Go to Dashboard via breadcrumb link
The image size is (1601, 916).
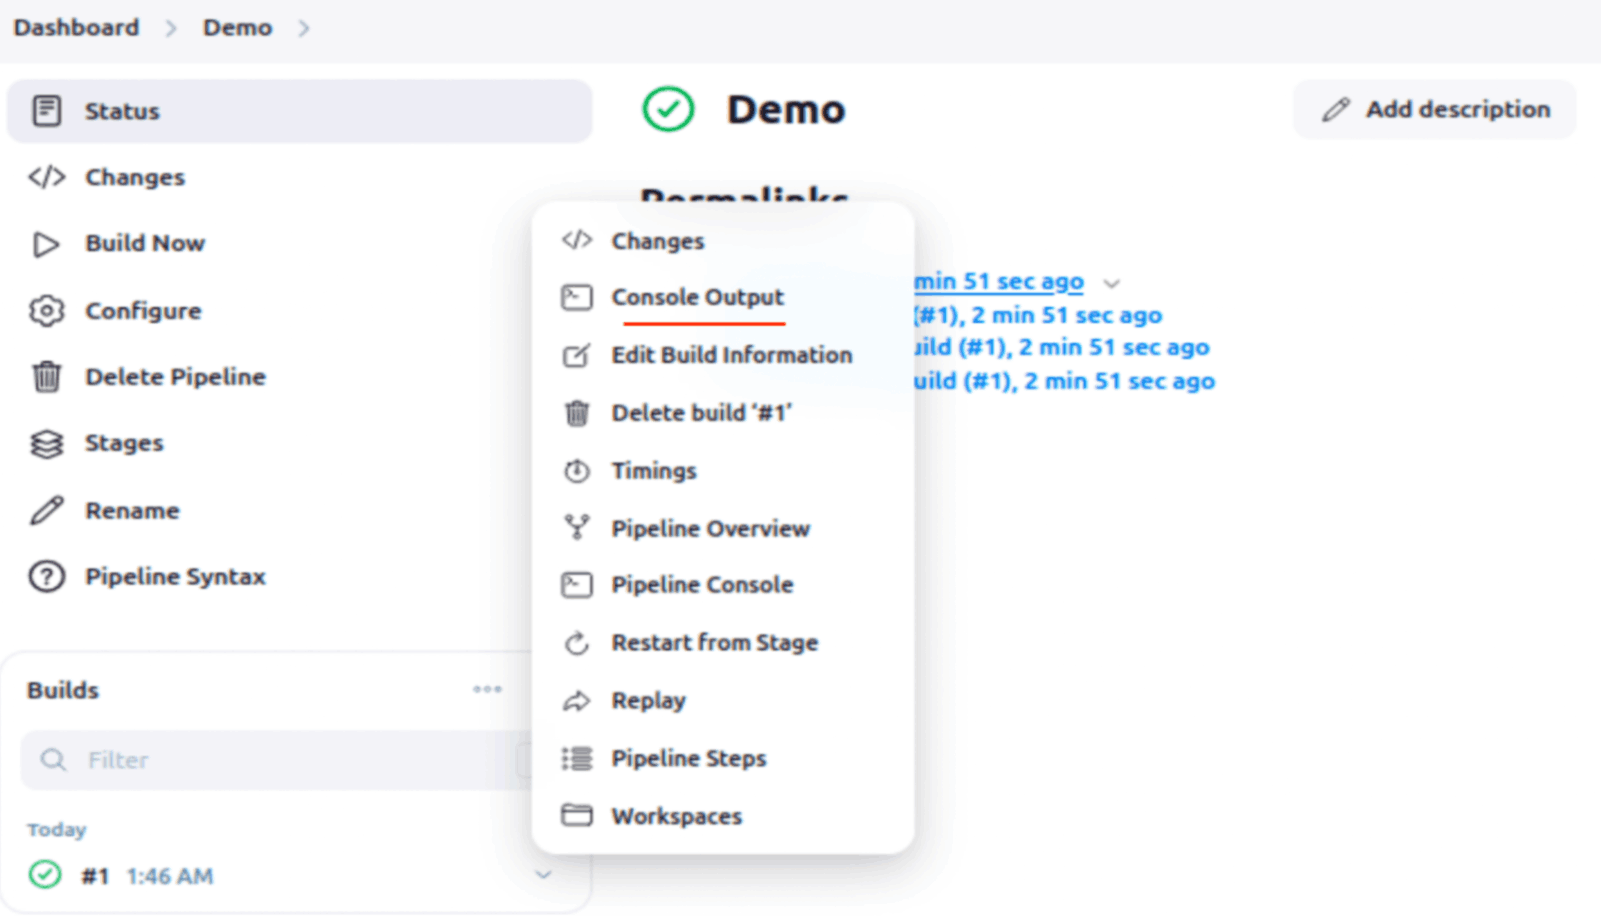point(76,28)
